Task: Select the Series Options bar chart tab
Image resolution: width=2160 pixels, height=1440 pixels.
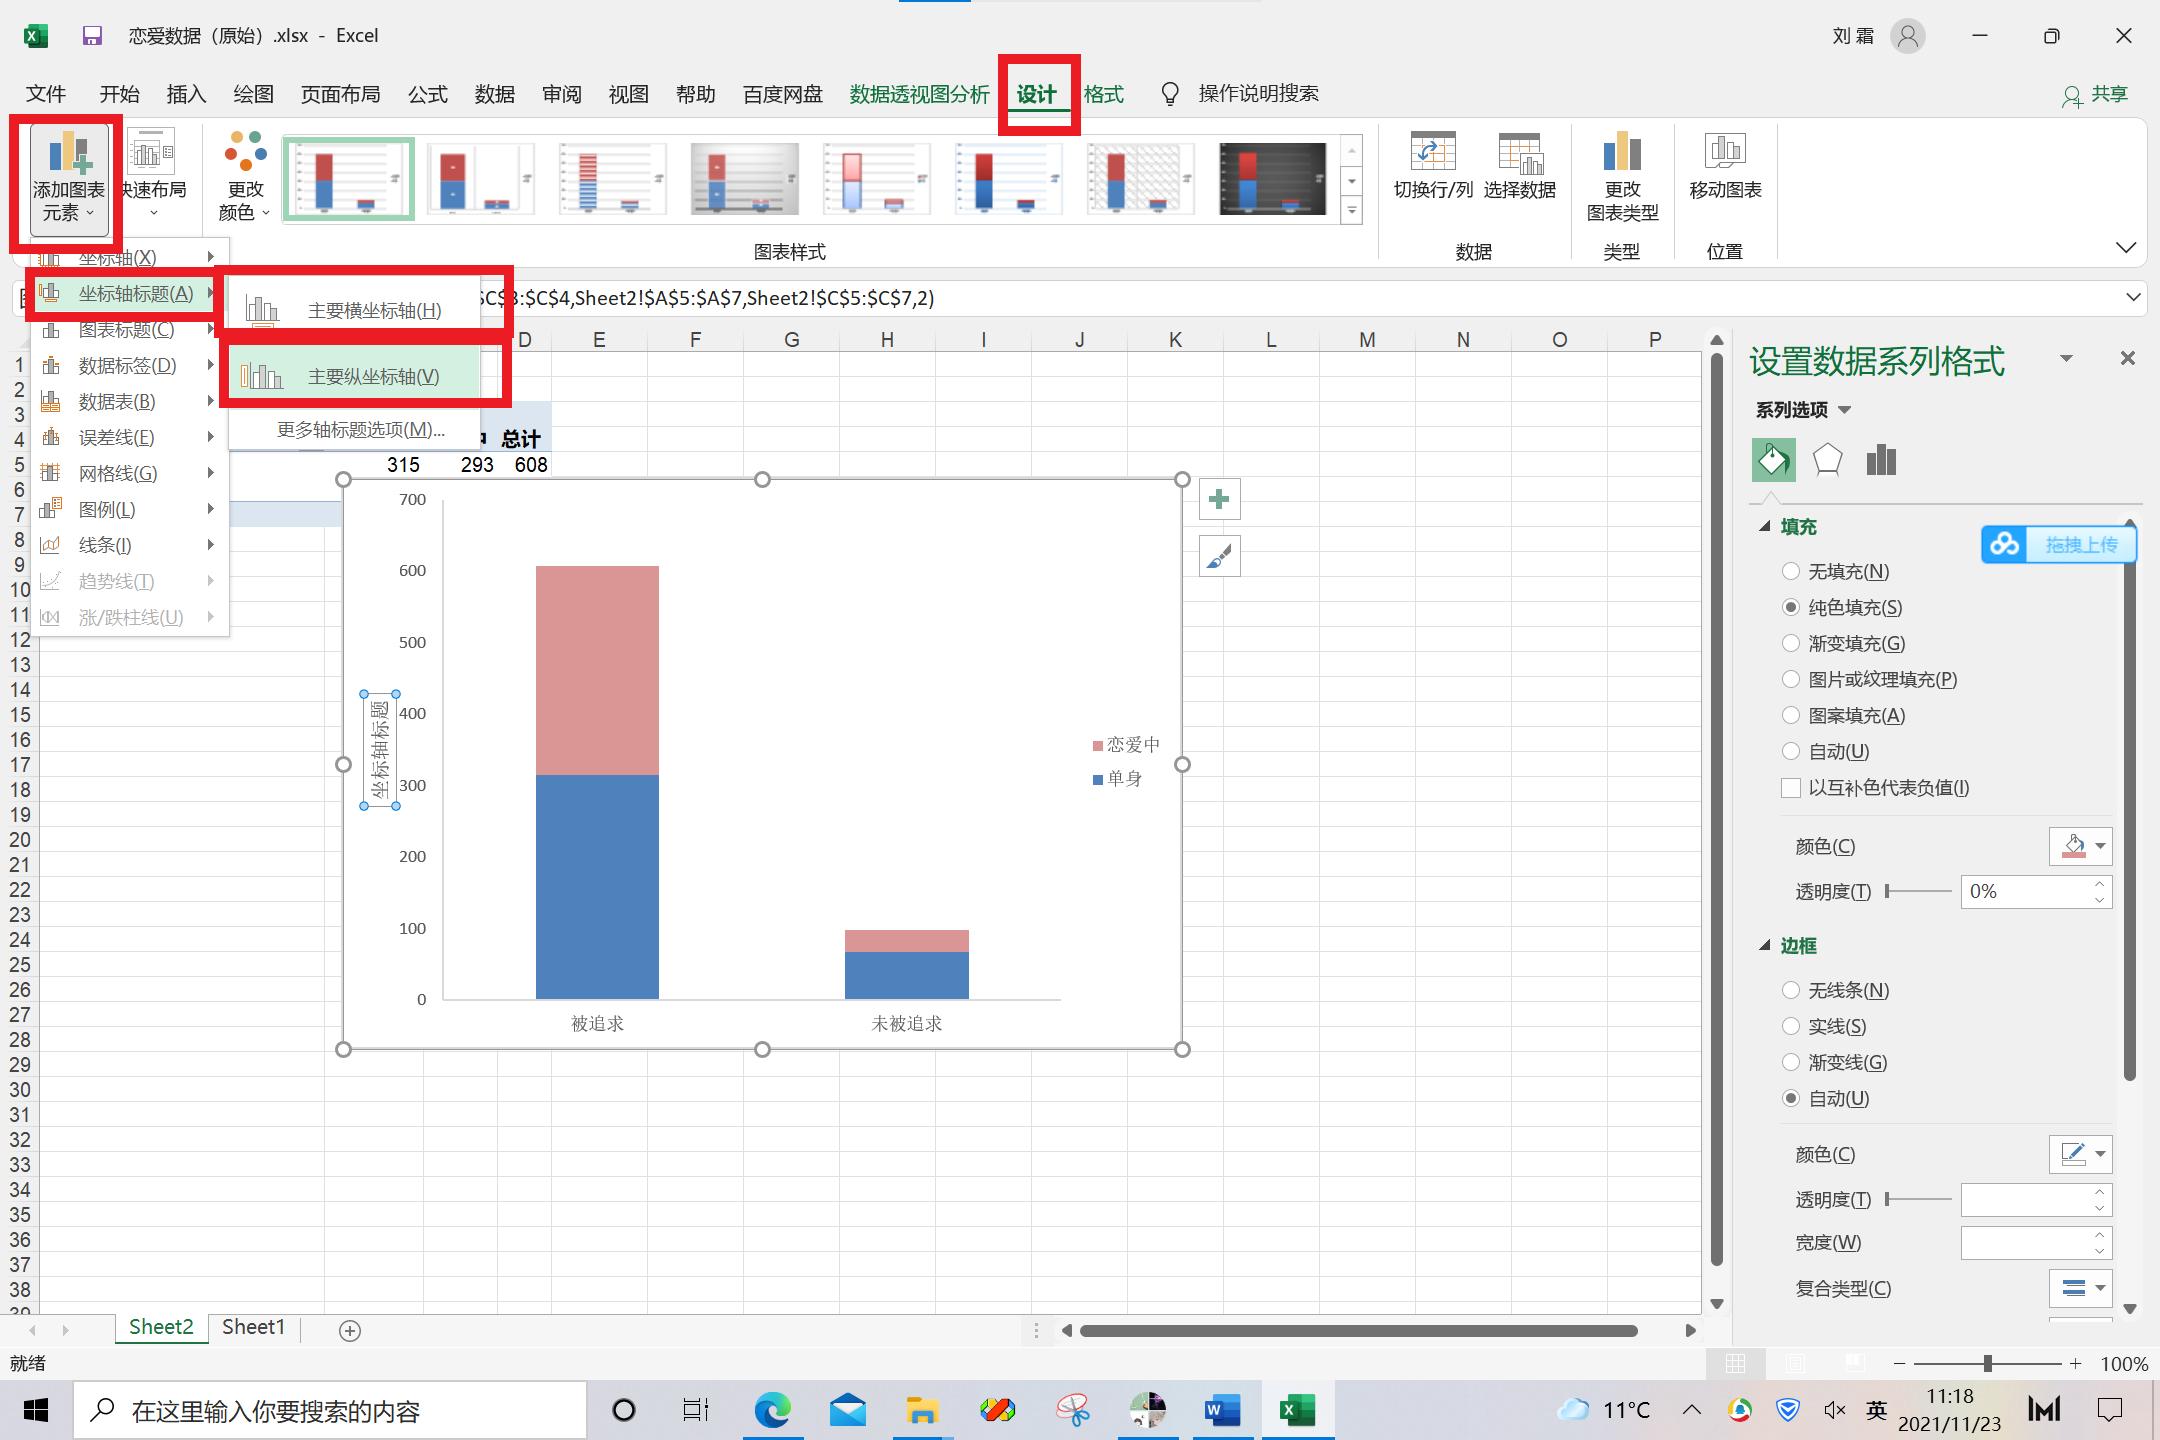Action: (x=1881, y=460)
